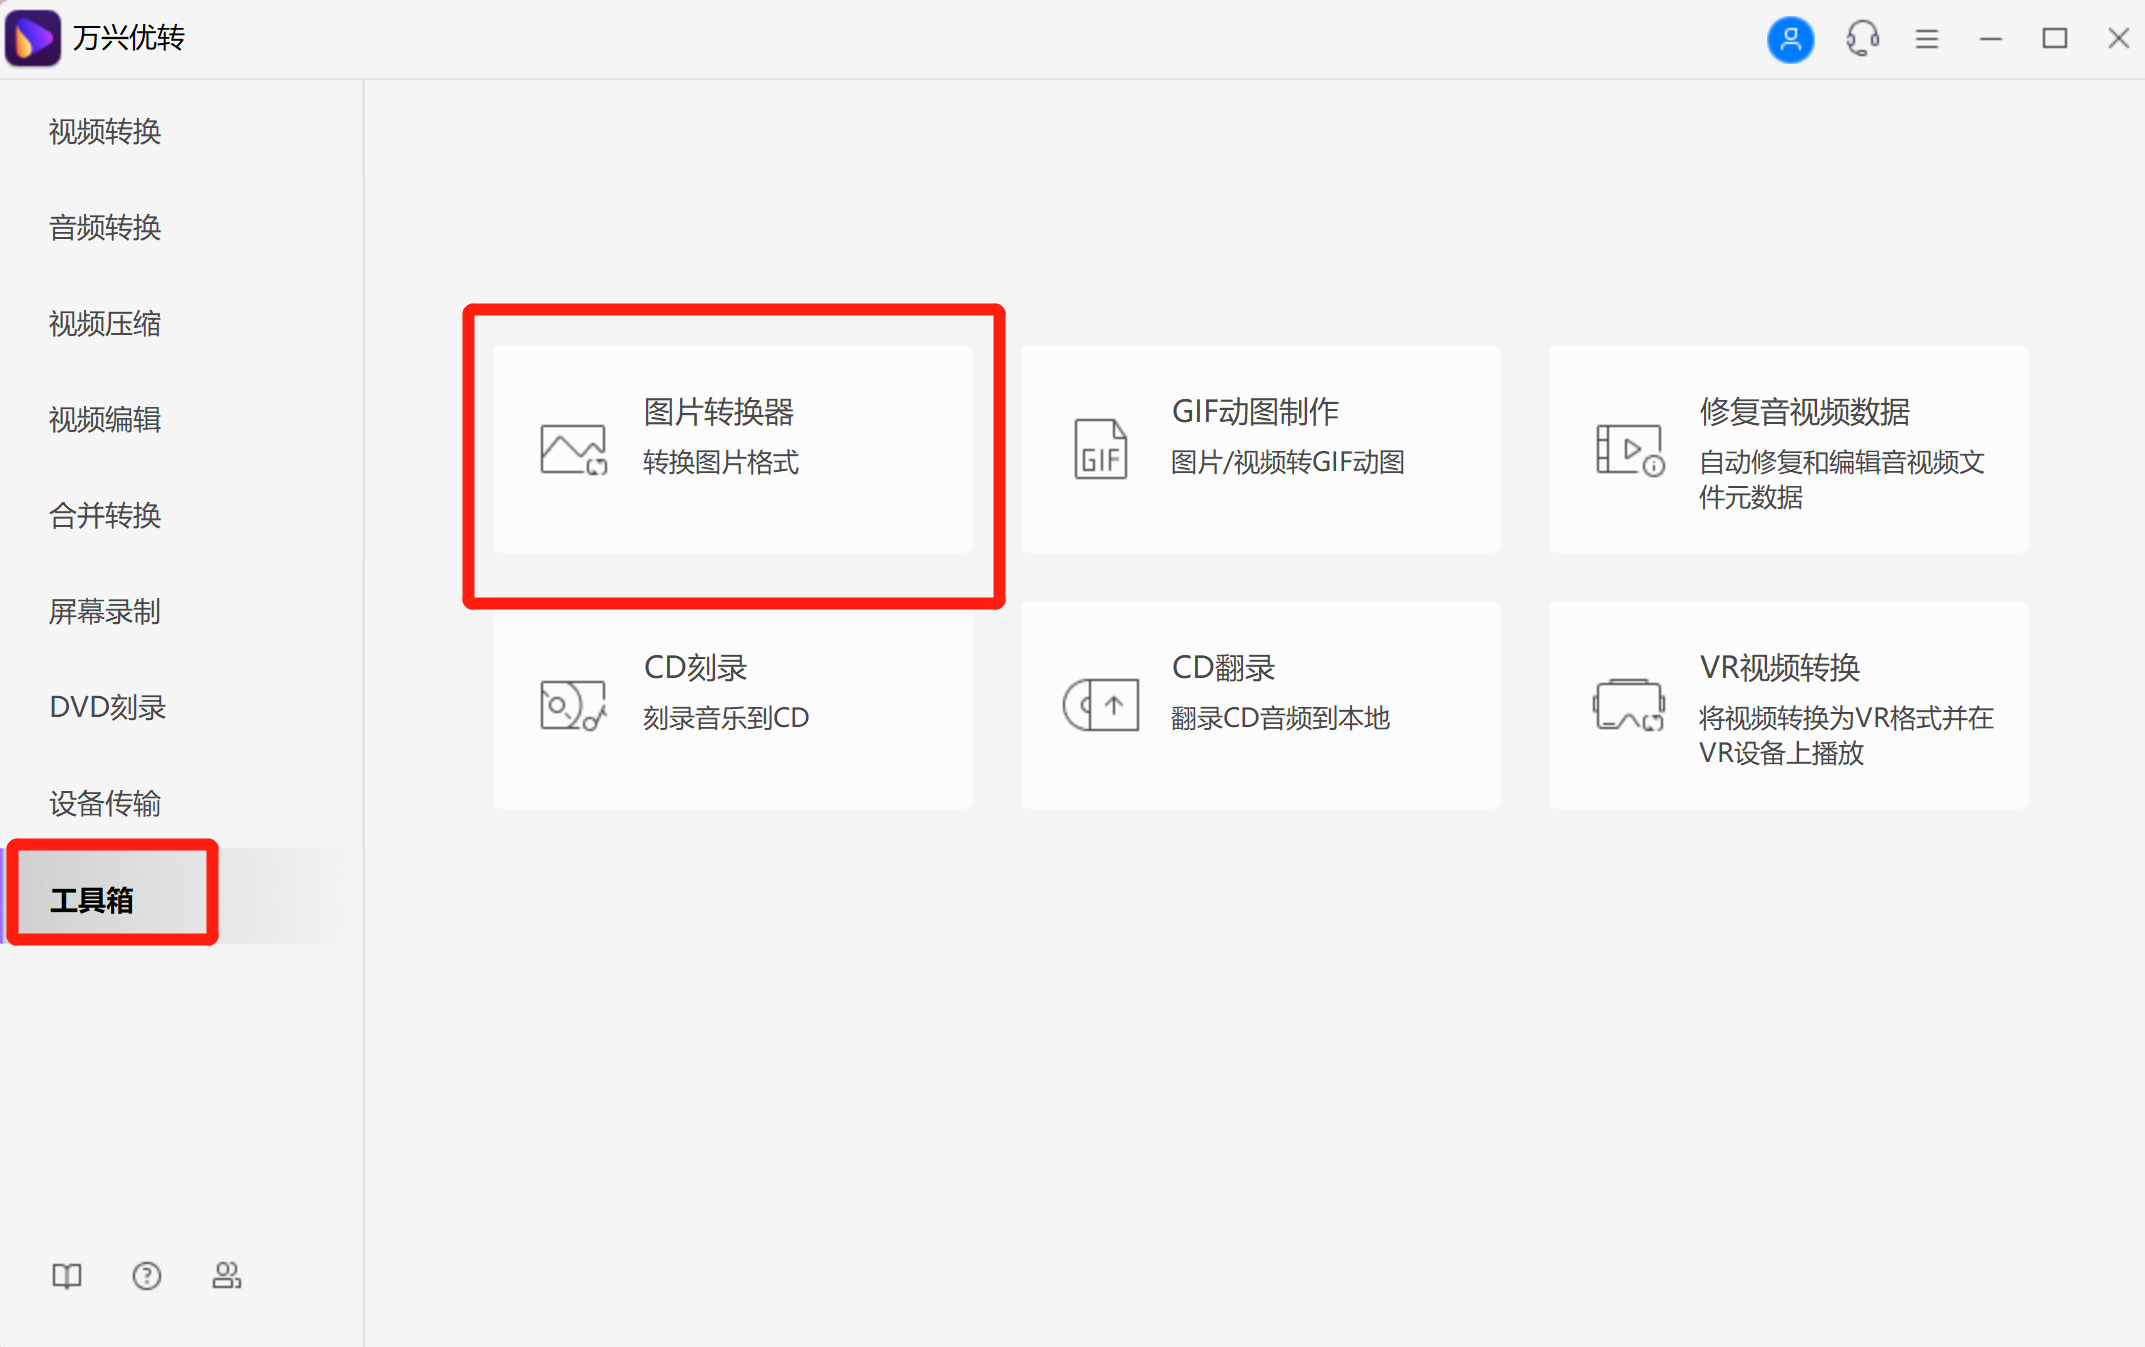
Task: Click the user account avatar icon
Action: tap(1791, 39)
